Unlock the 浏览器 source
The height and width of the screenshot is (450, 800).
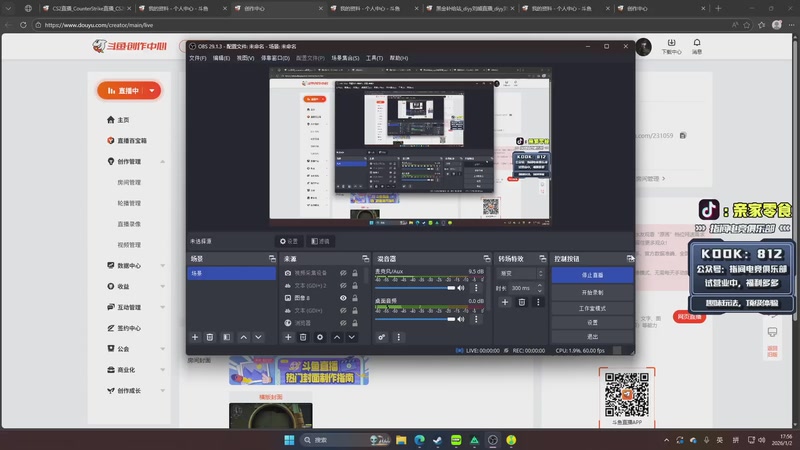click(355, 323)
